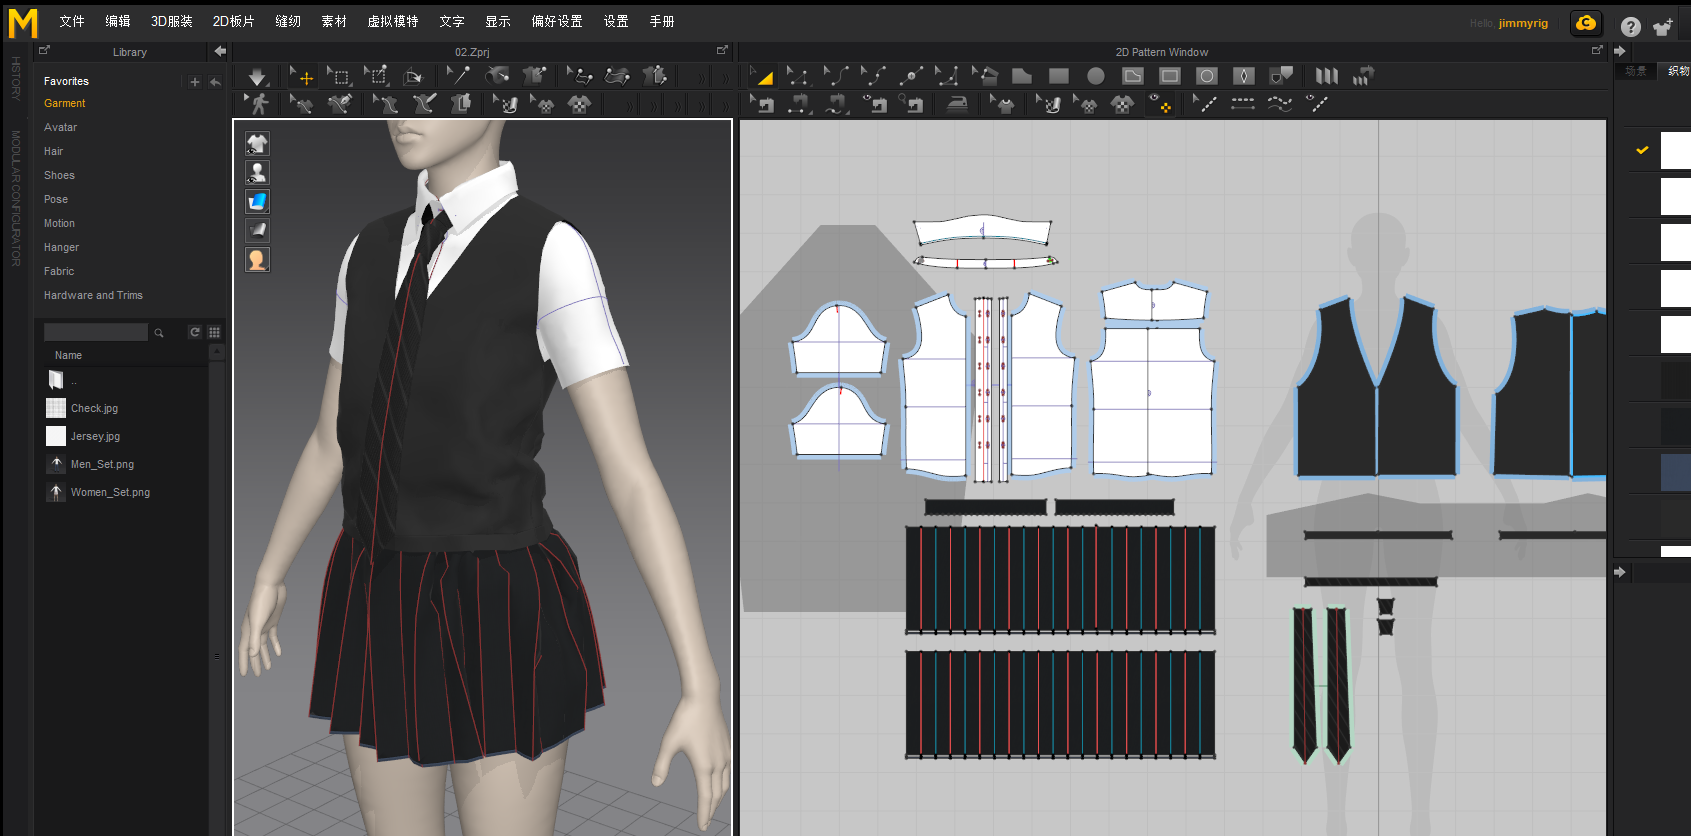Screen dimensions: 1691x836
Task: Click the walking avatar tool icon
Action: (257, 103)
